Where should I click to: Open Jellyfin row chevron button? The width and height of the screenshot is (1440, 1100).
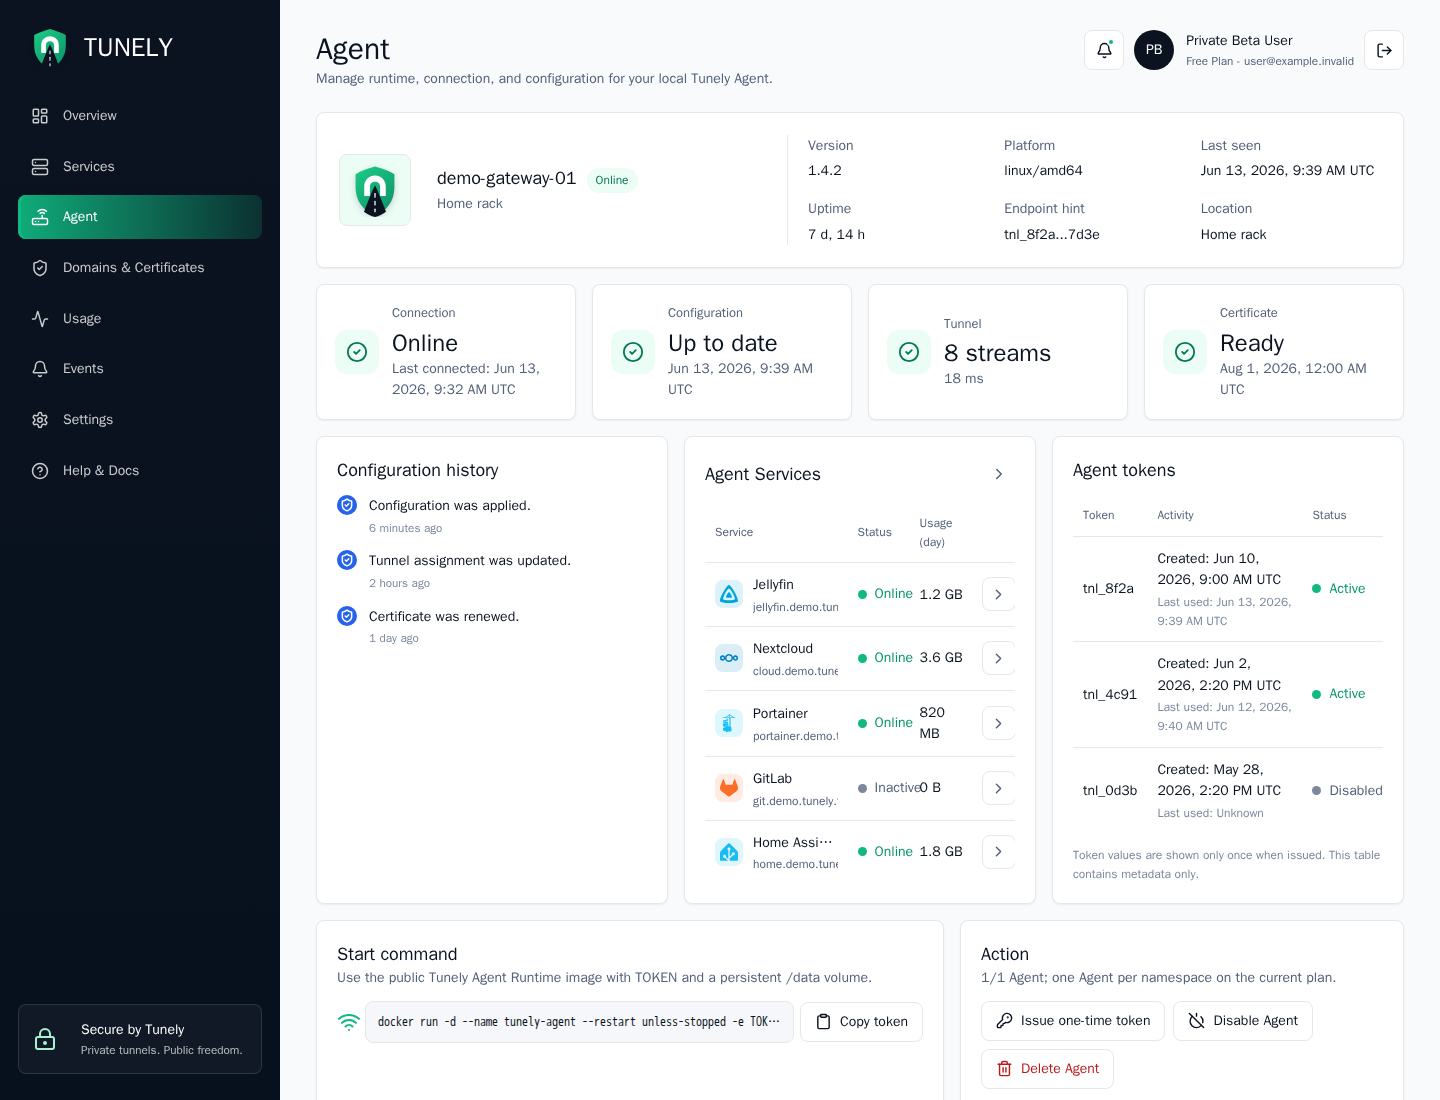[998, 594]
